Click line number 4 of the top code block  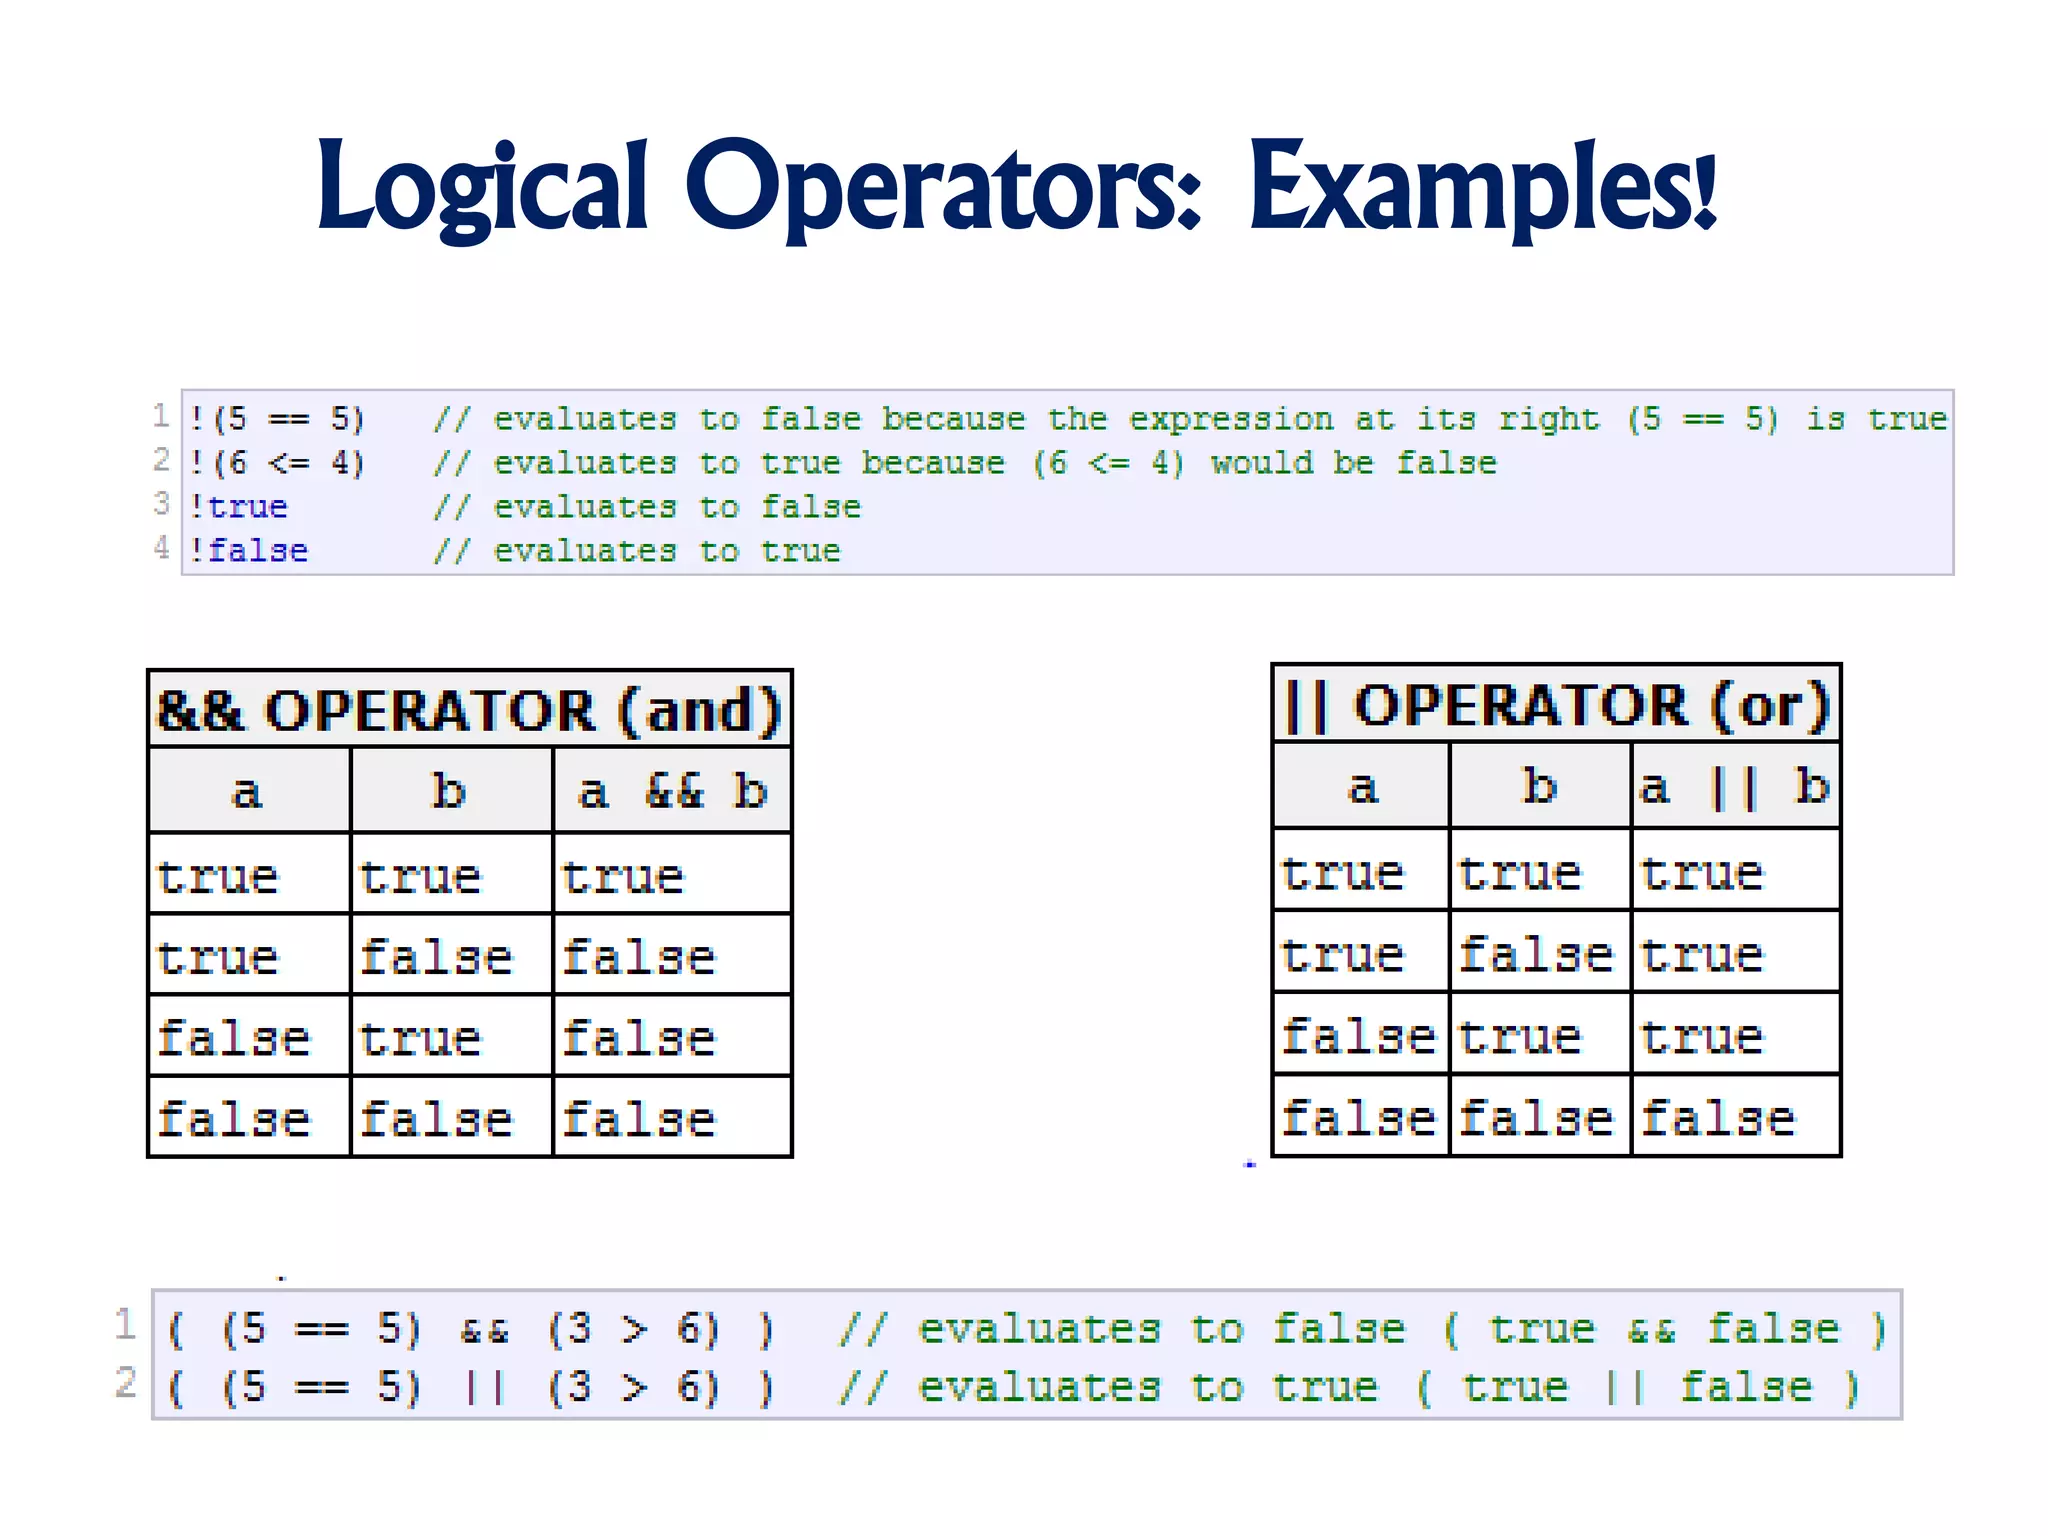[161, 547]
